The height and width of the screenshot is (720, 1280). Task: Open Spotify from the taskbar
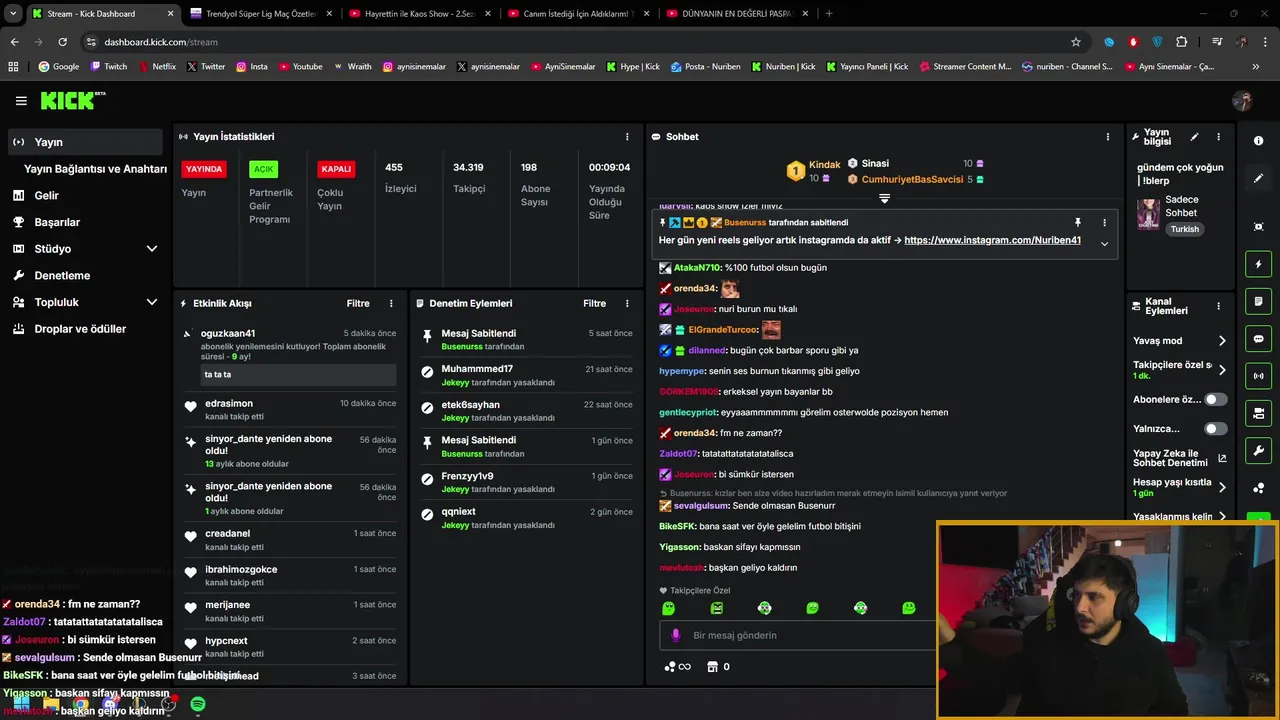(x=198, y=704)
